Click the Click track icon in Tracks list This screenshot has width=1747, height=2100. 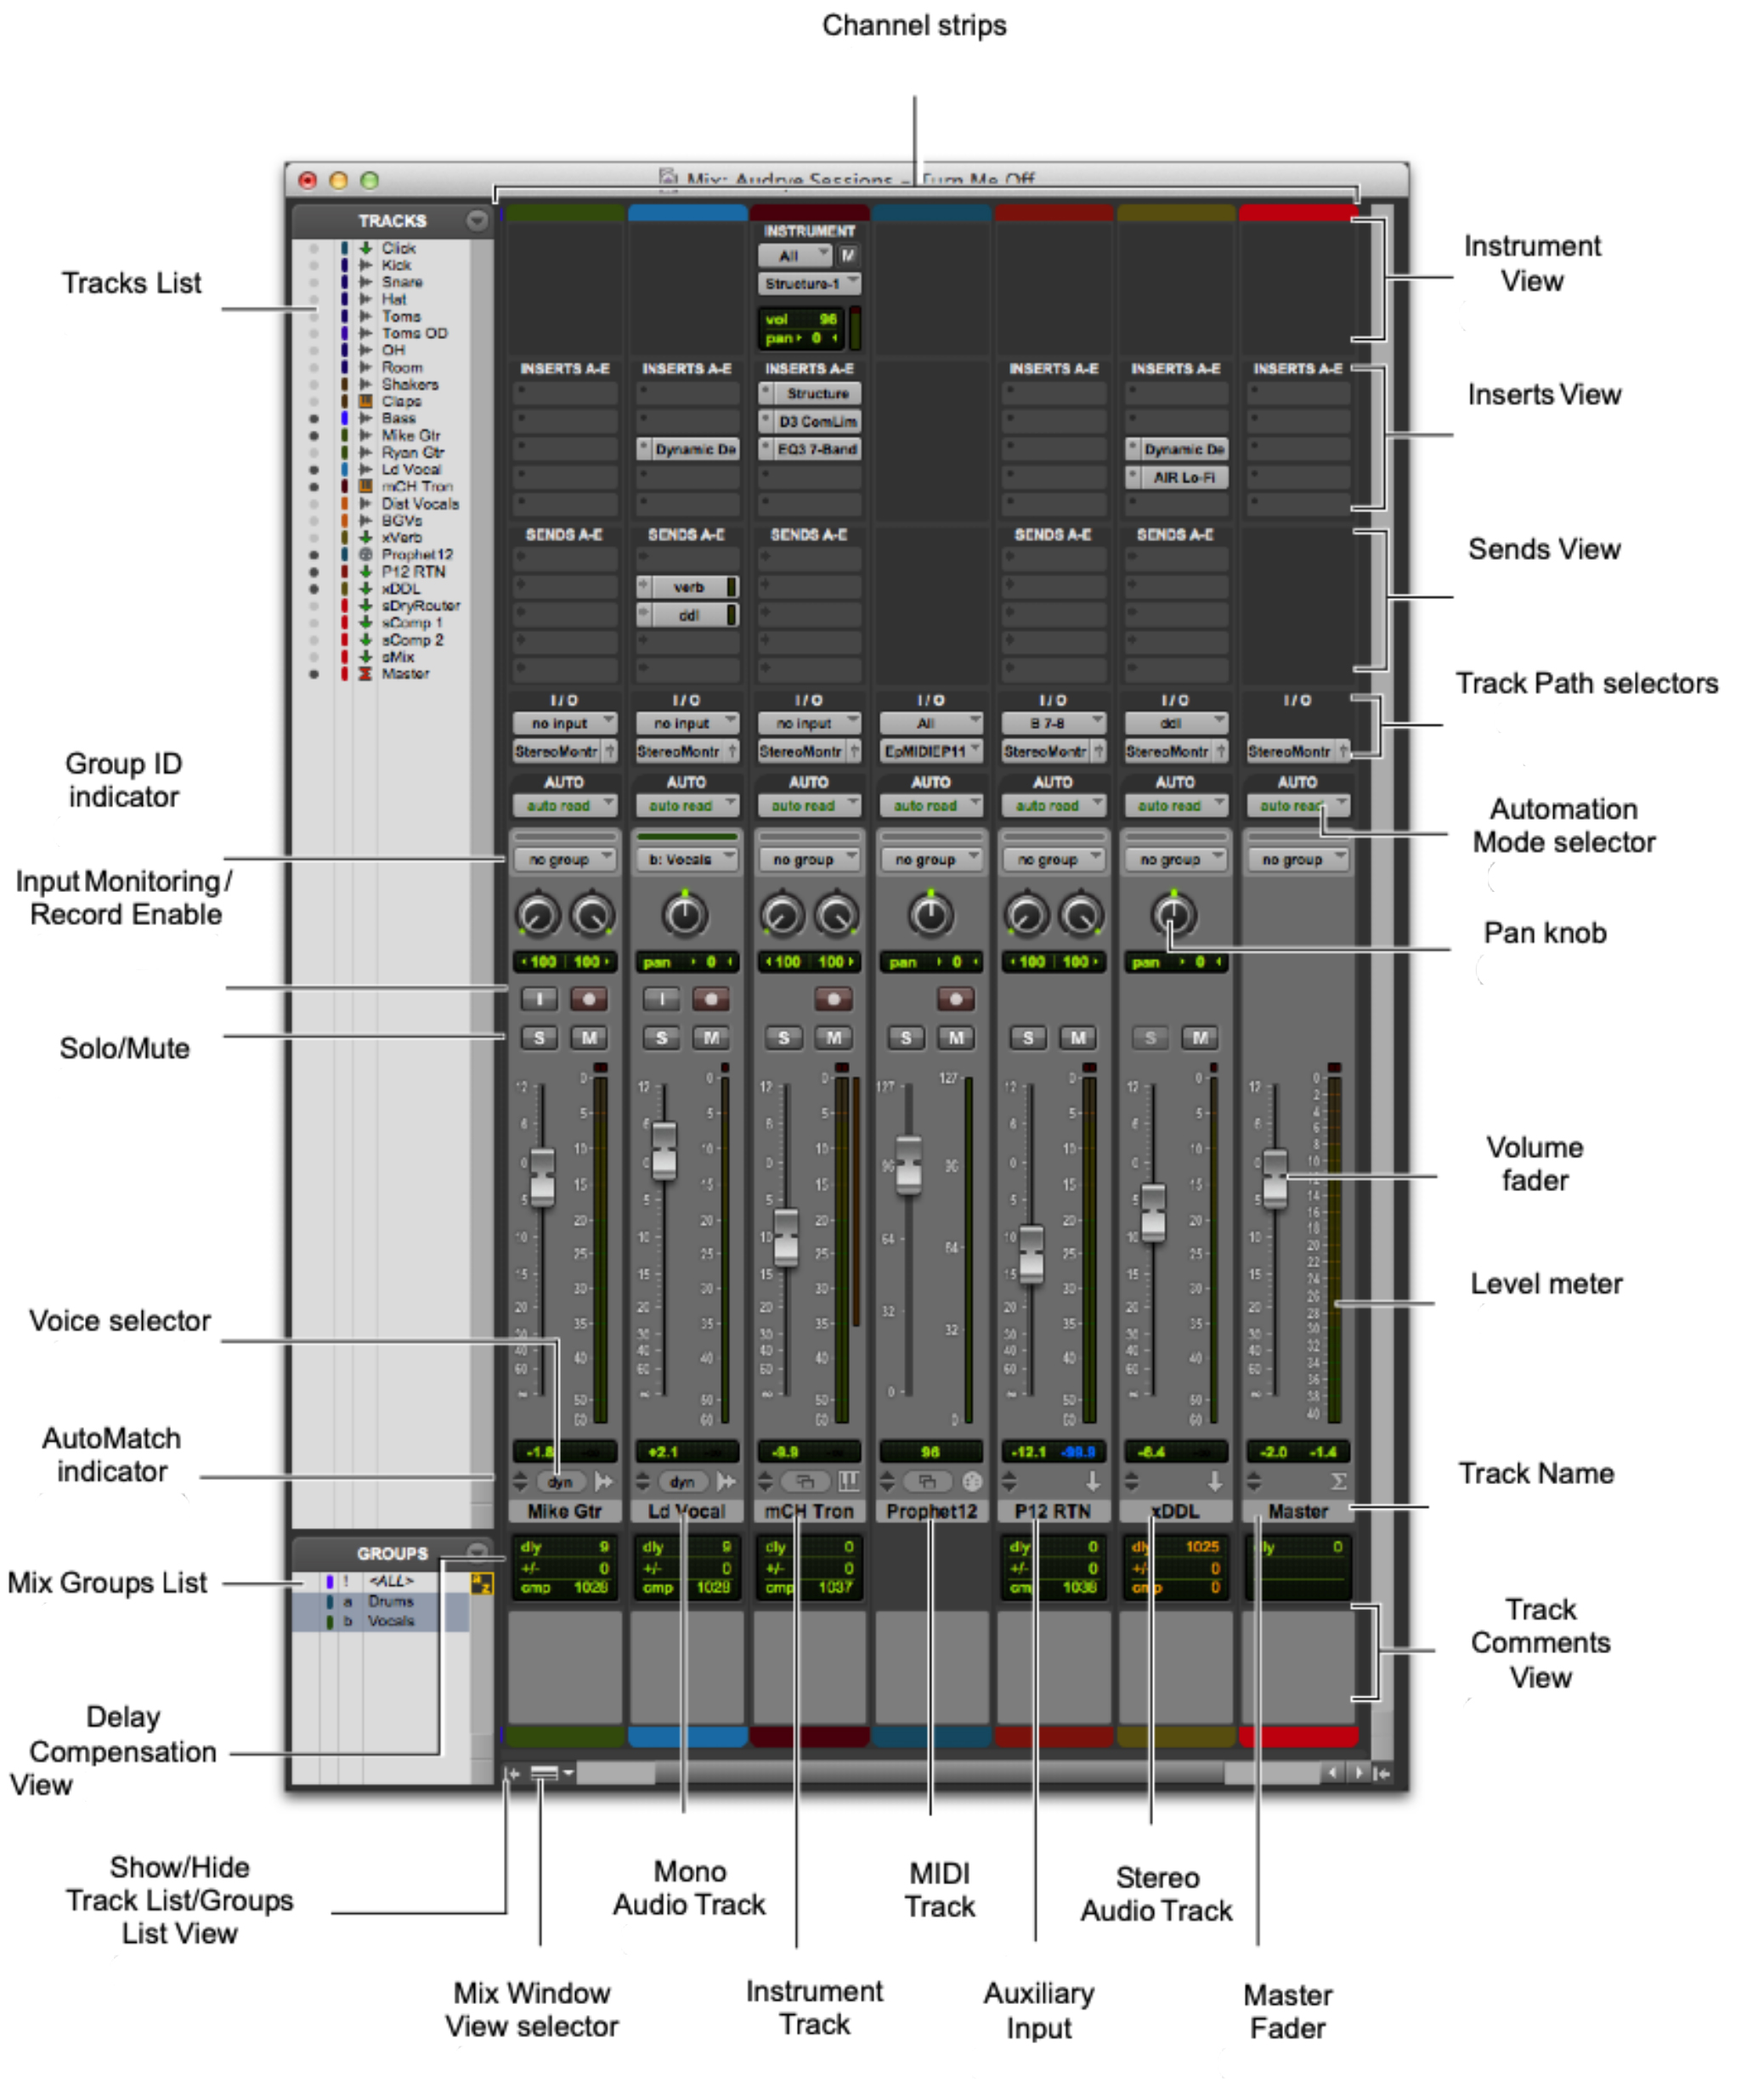coord(366,248)
